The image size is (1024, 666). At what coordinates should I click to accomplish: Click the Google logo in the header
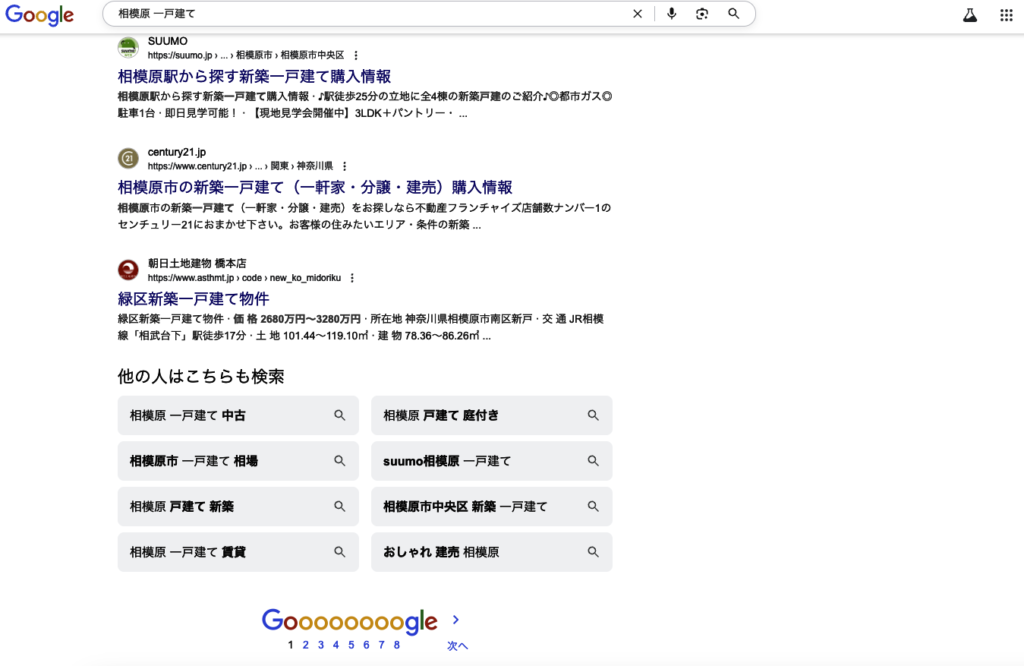click(40, 15)
